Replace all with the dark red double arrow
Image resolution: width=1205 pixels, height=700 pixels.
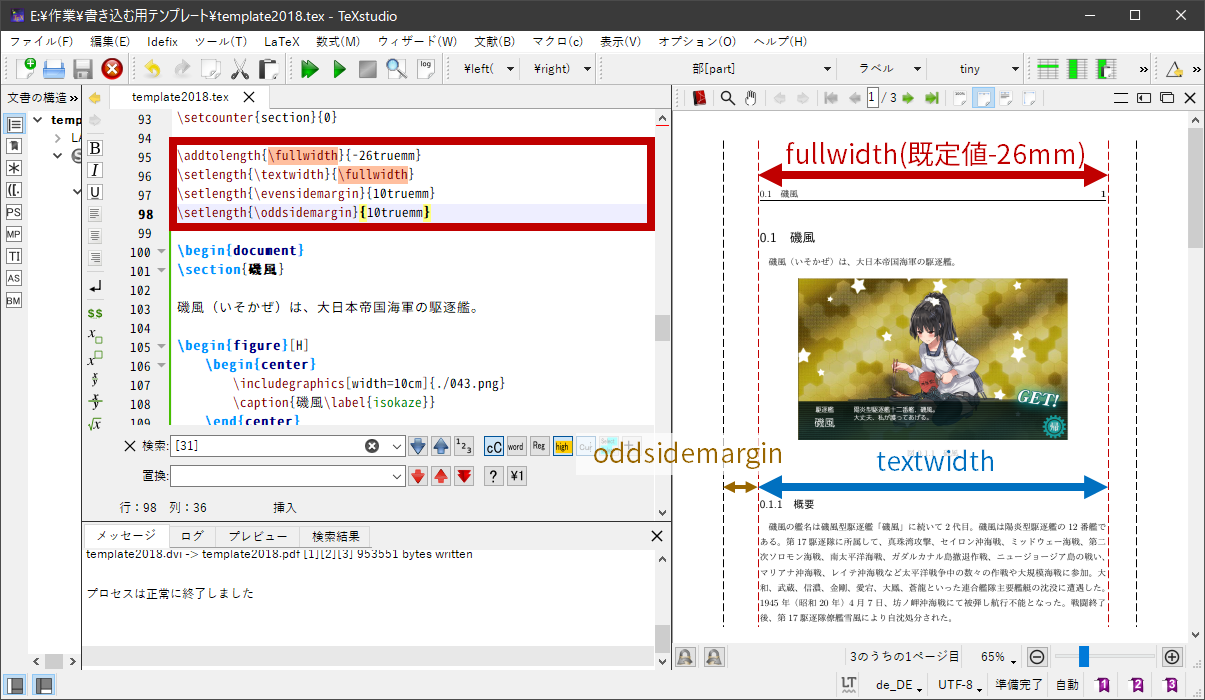(x=464, y=476)
